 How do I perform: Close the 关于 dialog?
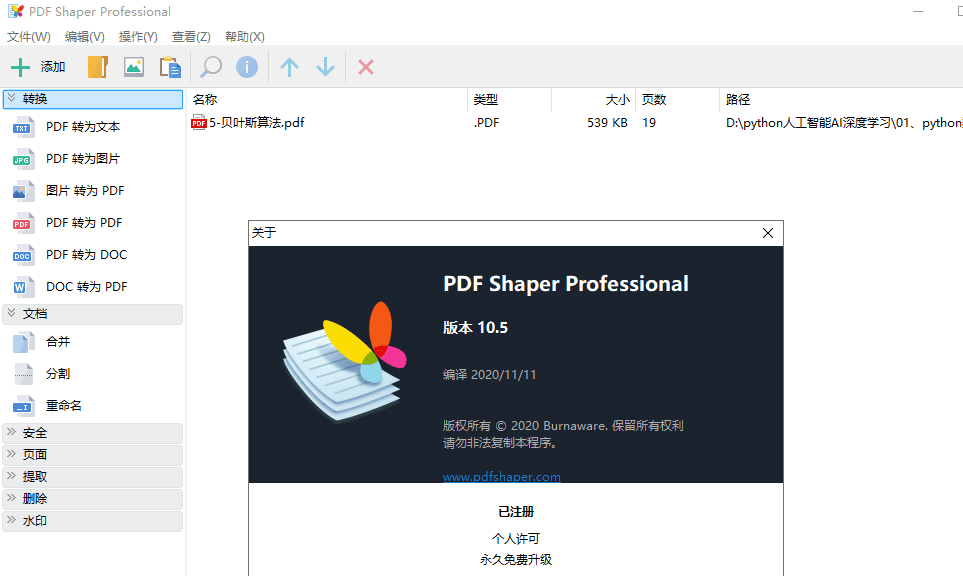pyautogui.click(x=768, y=233)
